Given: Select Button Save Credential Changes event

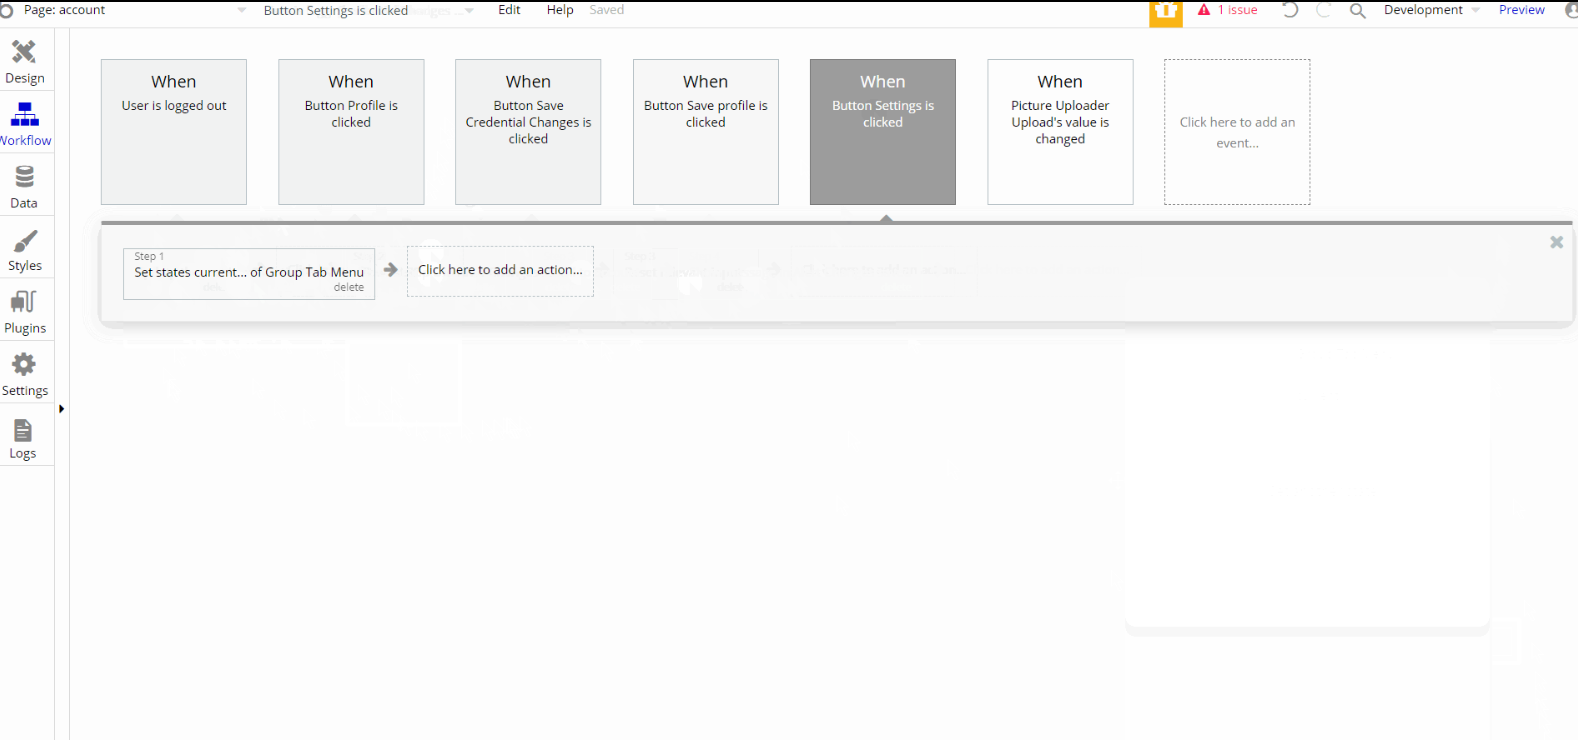Looking at the screenshot, I should pos(528,132).
